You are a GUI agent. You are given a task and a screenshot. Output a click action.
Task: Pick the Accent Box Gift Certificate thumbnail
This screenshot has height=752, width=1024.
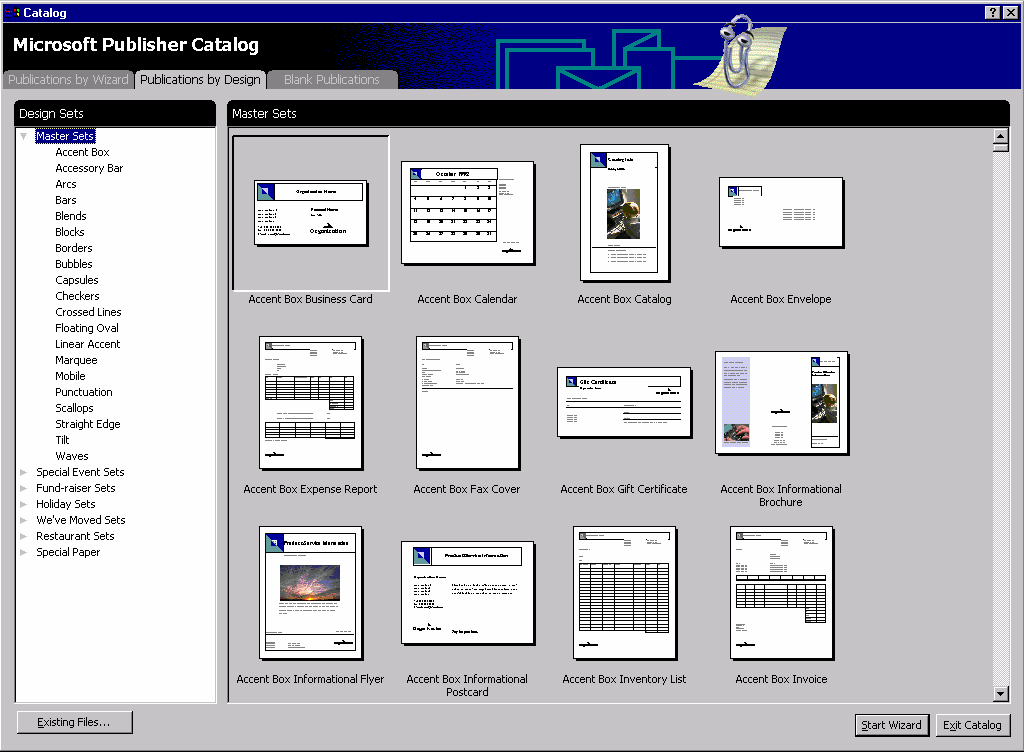click(624, 403)
